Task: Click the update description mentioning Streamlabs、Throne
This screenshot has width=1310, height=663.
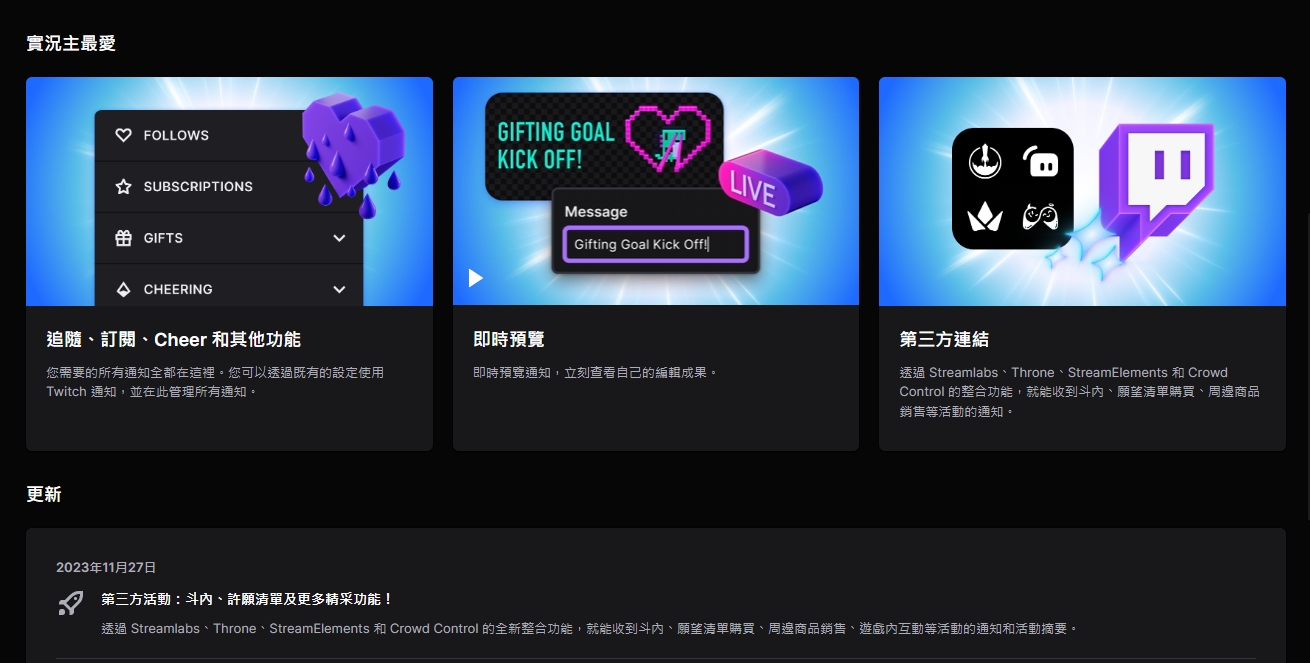Action: 590,629
